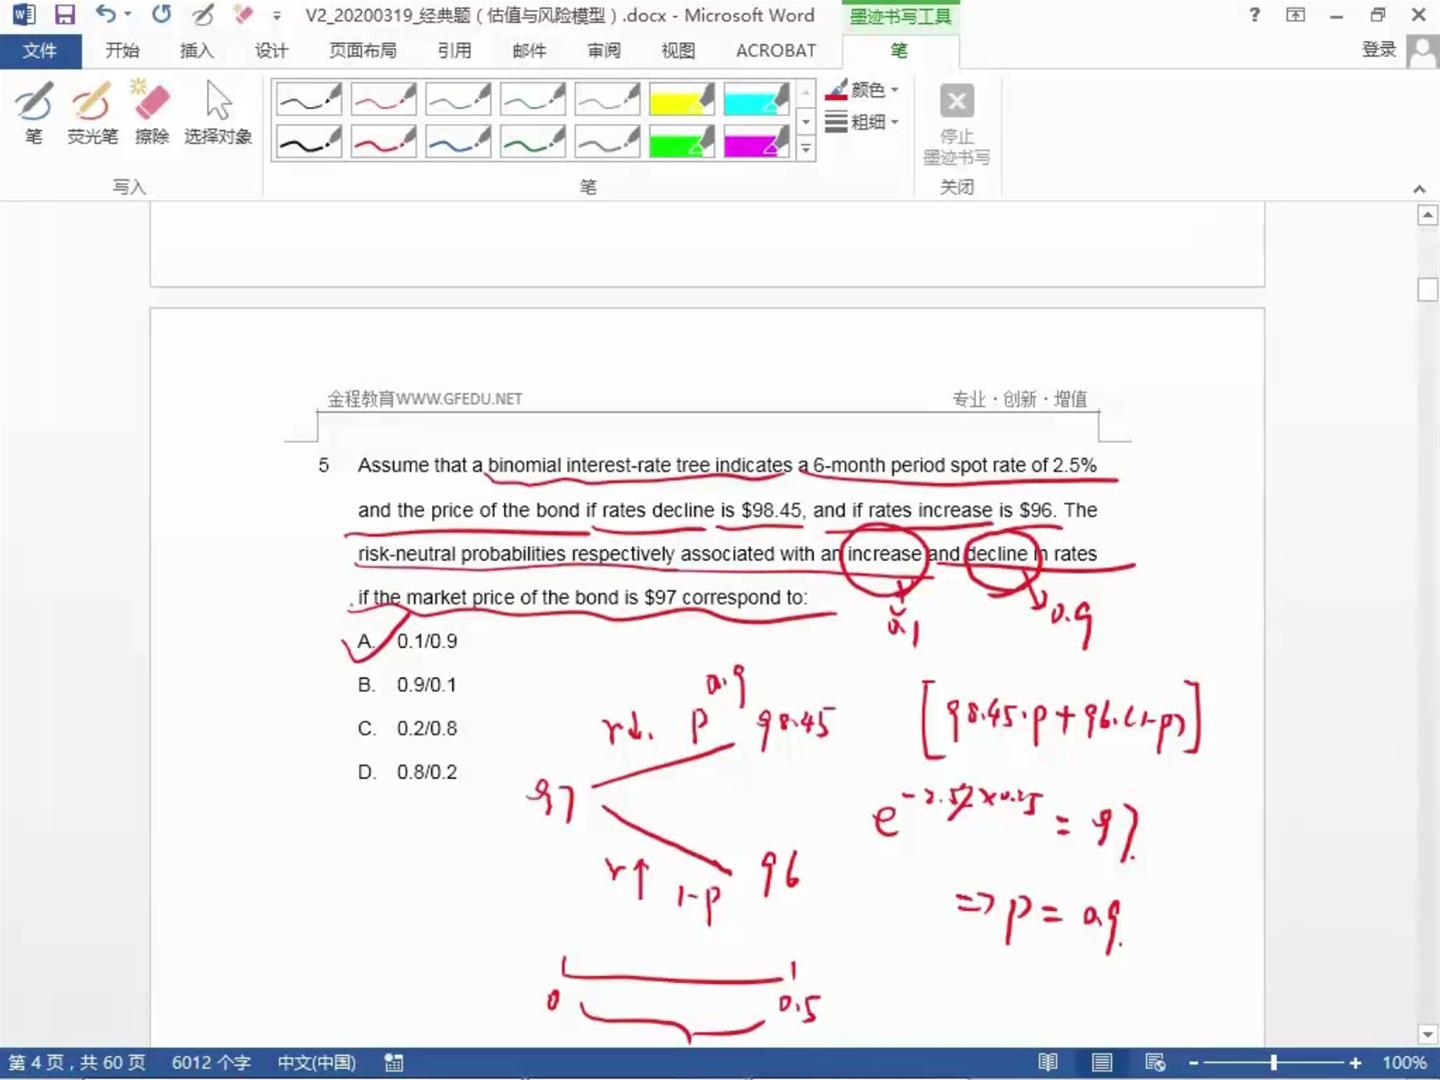Pick the magenta highlighter swatch
This screenshot has height=1080, width=1440.
point(756,142)
